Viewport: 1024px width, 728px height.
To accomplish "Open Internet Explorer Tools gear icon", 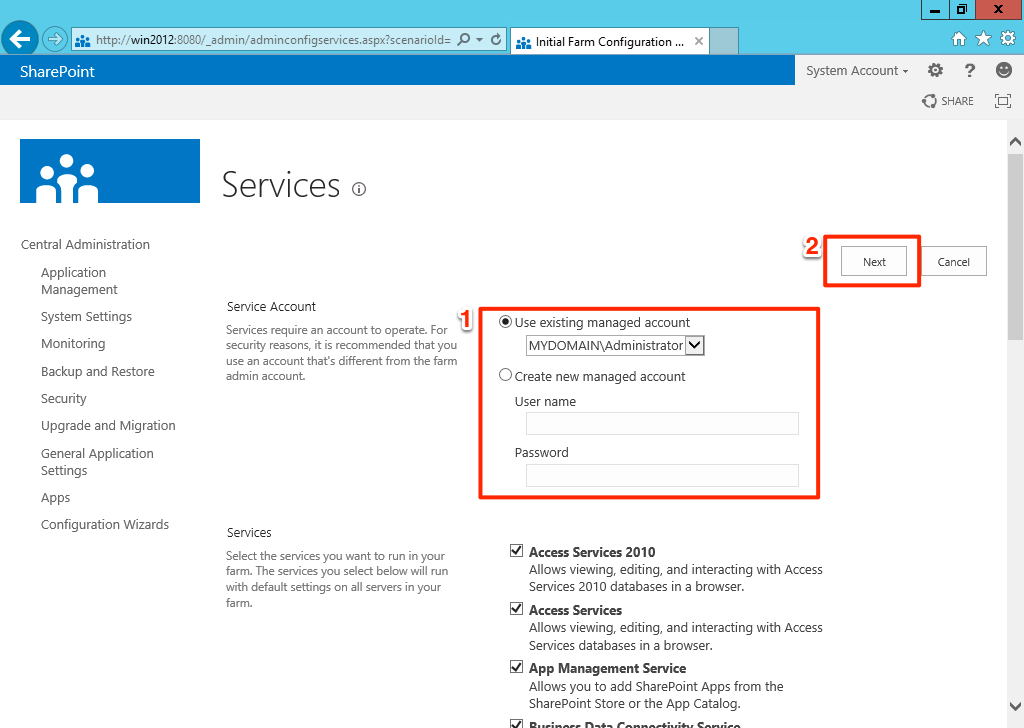I will coord(1008,39).
